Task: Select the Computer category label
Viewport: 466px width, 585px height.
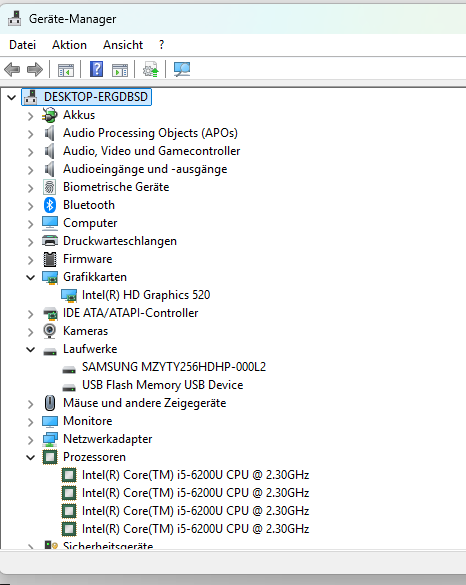Action: coord(90,223)
